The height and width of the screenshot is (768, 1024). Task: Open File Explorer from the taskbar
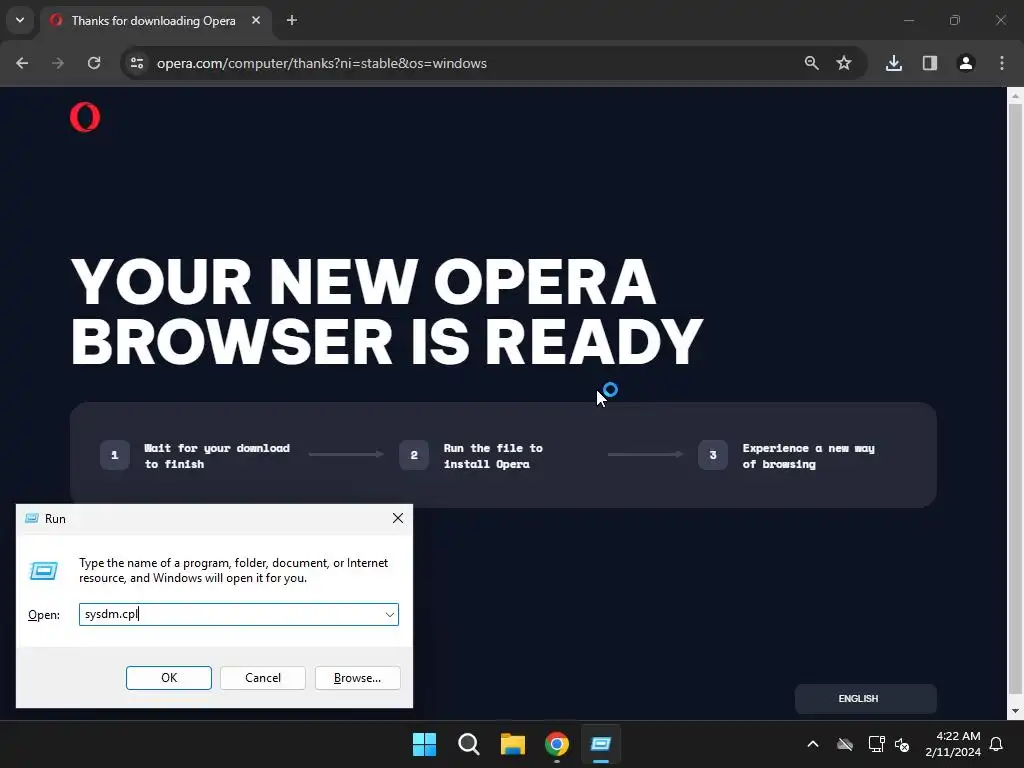(513, 744)
